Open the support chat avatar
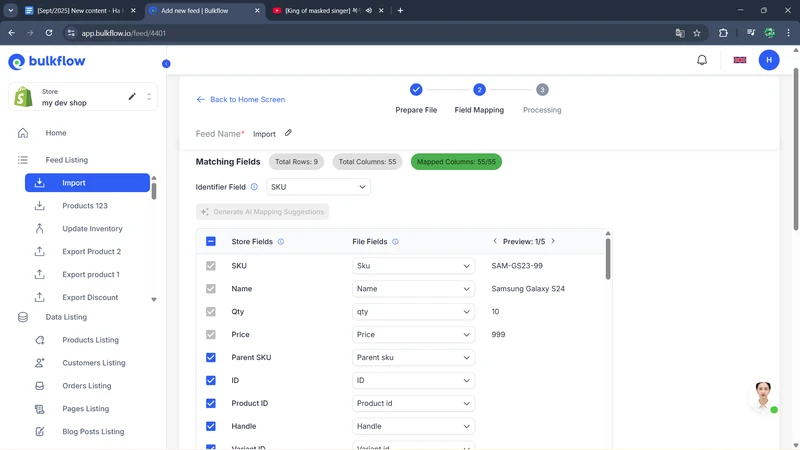800x450 pixels. point(763,395)
